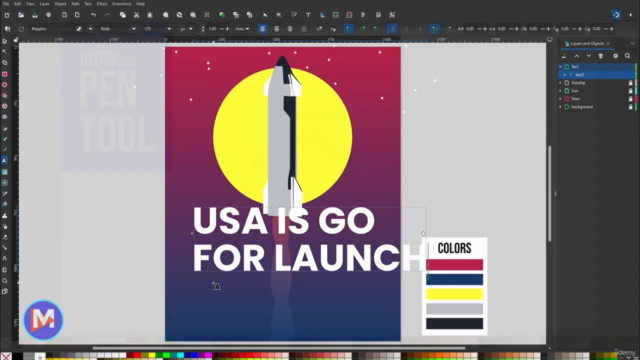Expand the text1 object
Screen dimensions: 640x360
click(x=565, y=75)
